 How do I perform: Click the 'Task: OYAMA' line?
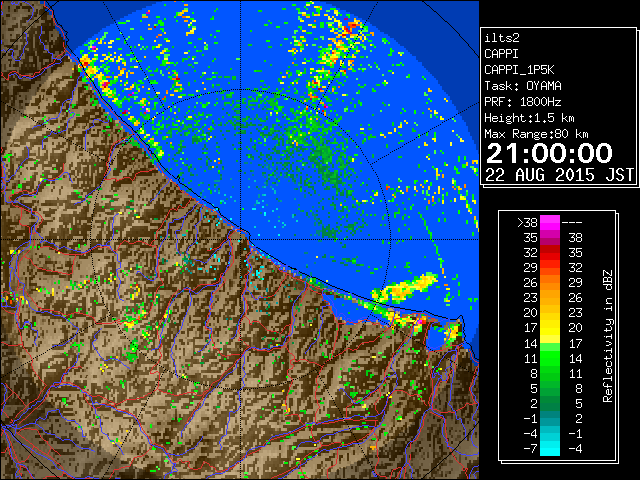pyautogui.click(x=523, y=86)
